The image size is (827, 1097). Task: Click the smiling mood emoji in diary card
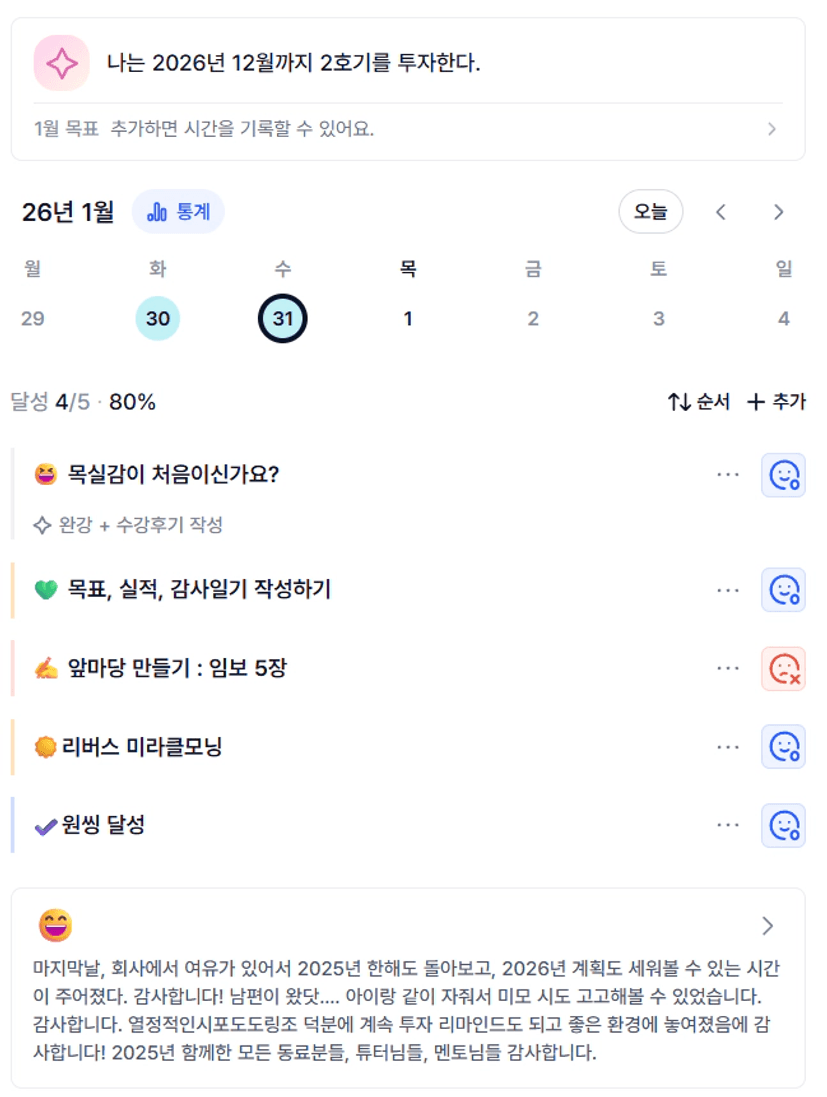pyautogui.click(x=55, y=926)
